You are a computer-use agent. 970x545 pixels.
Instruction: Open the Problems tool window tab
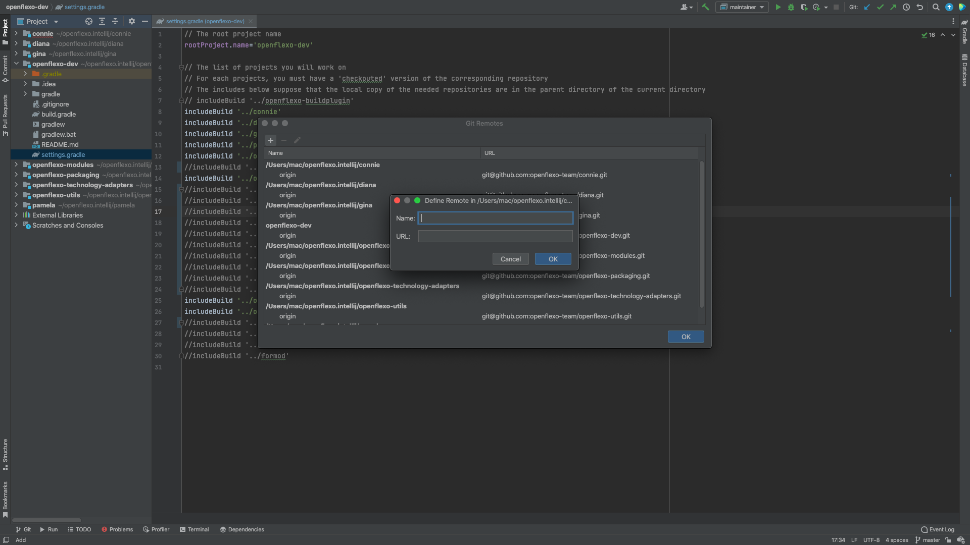click(x=118, y=530)
